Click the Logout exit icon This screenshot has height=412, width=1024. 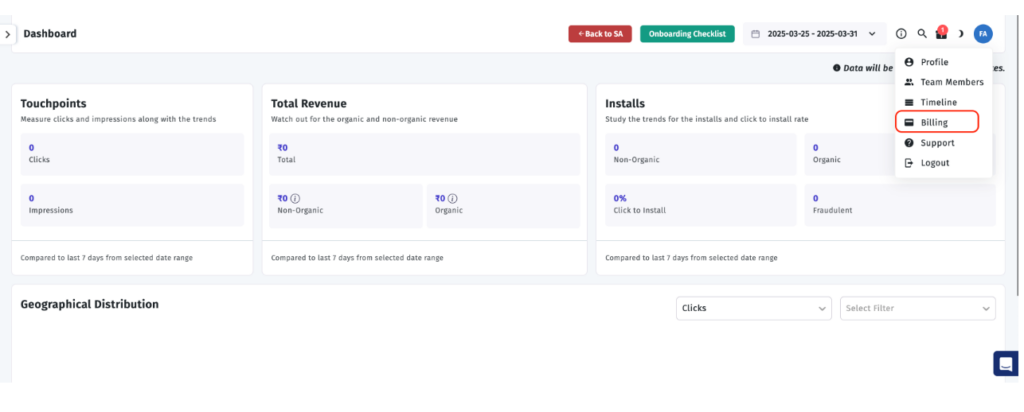click(x=908, y=163)
